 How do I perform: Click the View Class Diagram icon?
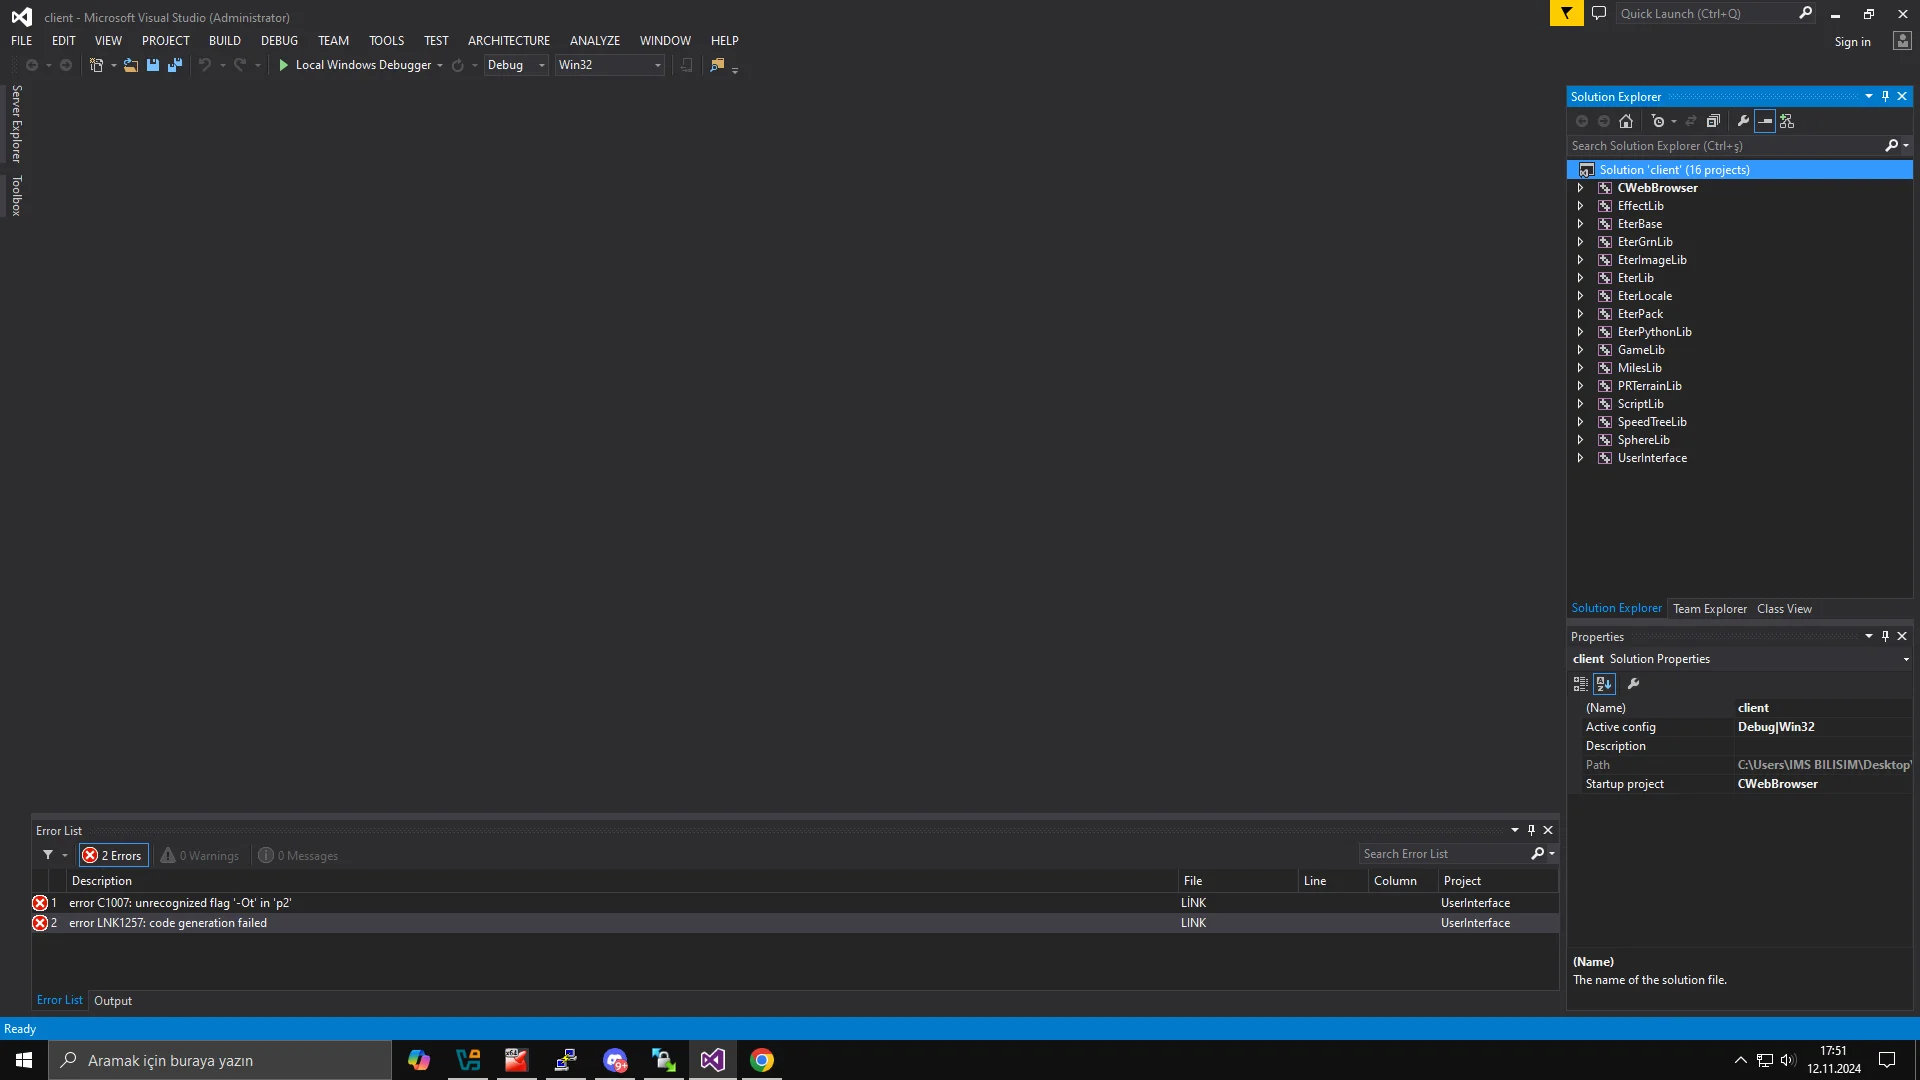click(1787, 121)
